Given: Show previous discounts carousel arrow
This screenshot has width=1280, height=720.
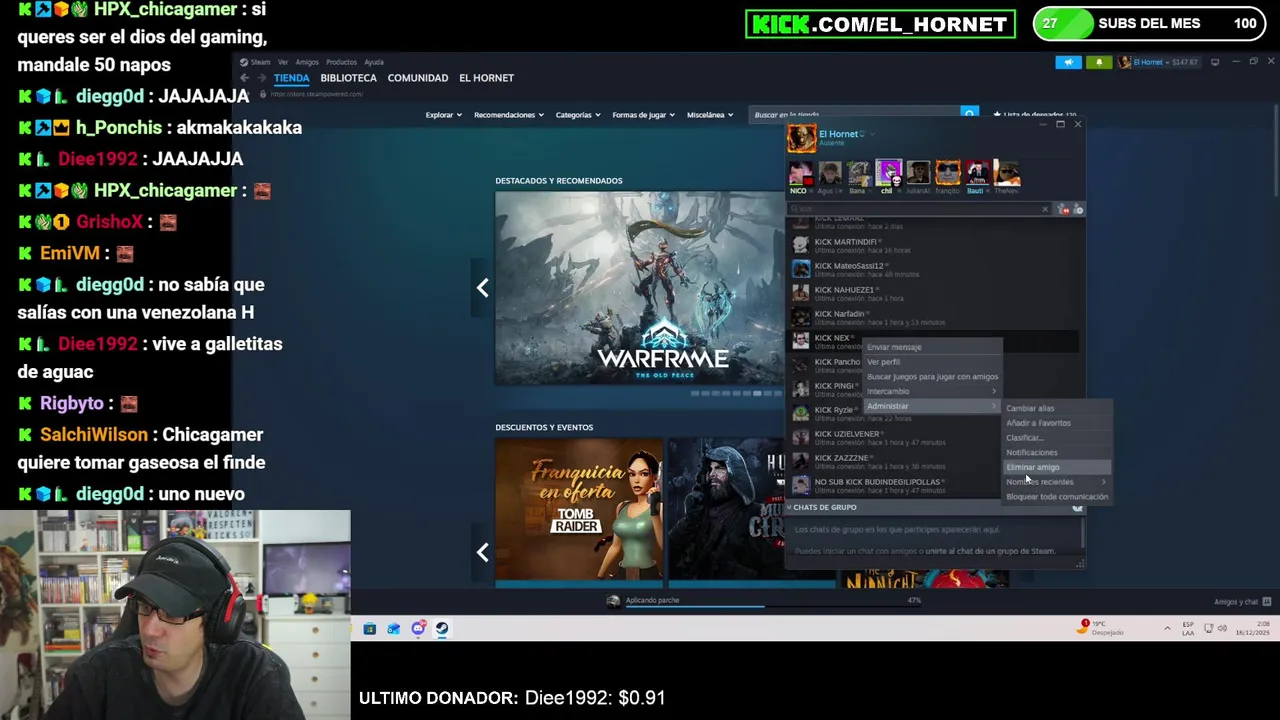Looking at the screenshot, I should (482, 552).
